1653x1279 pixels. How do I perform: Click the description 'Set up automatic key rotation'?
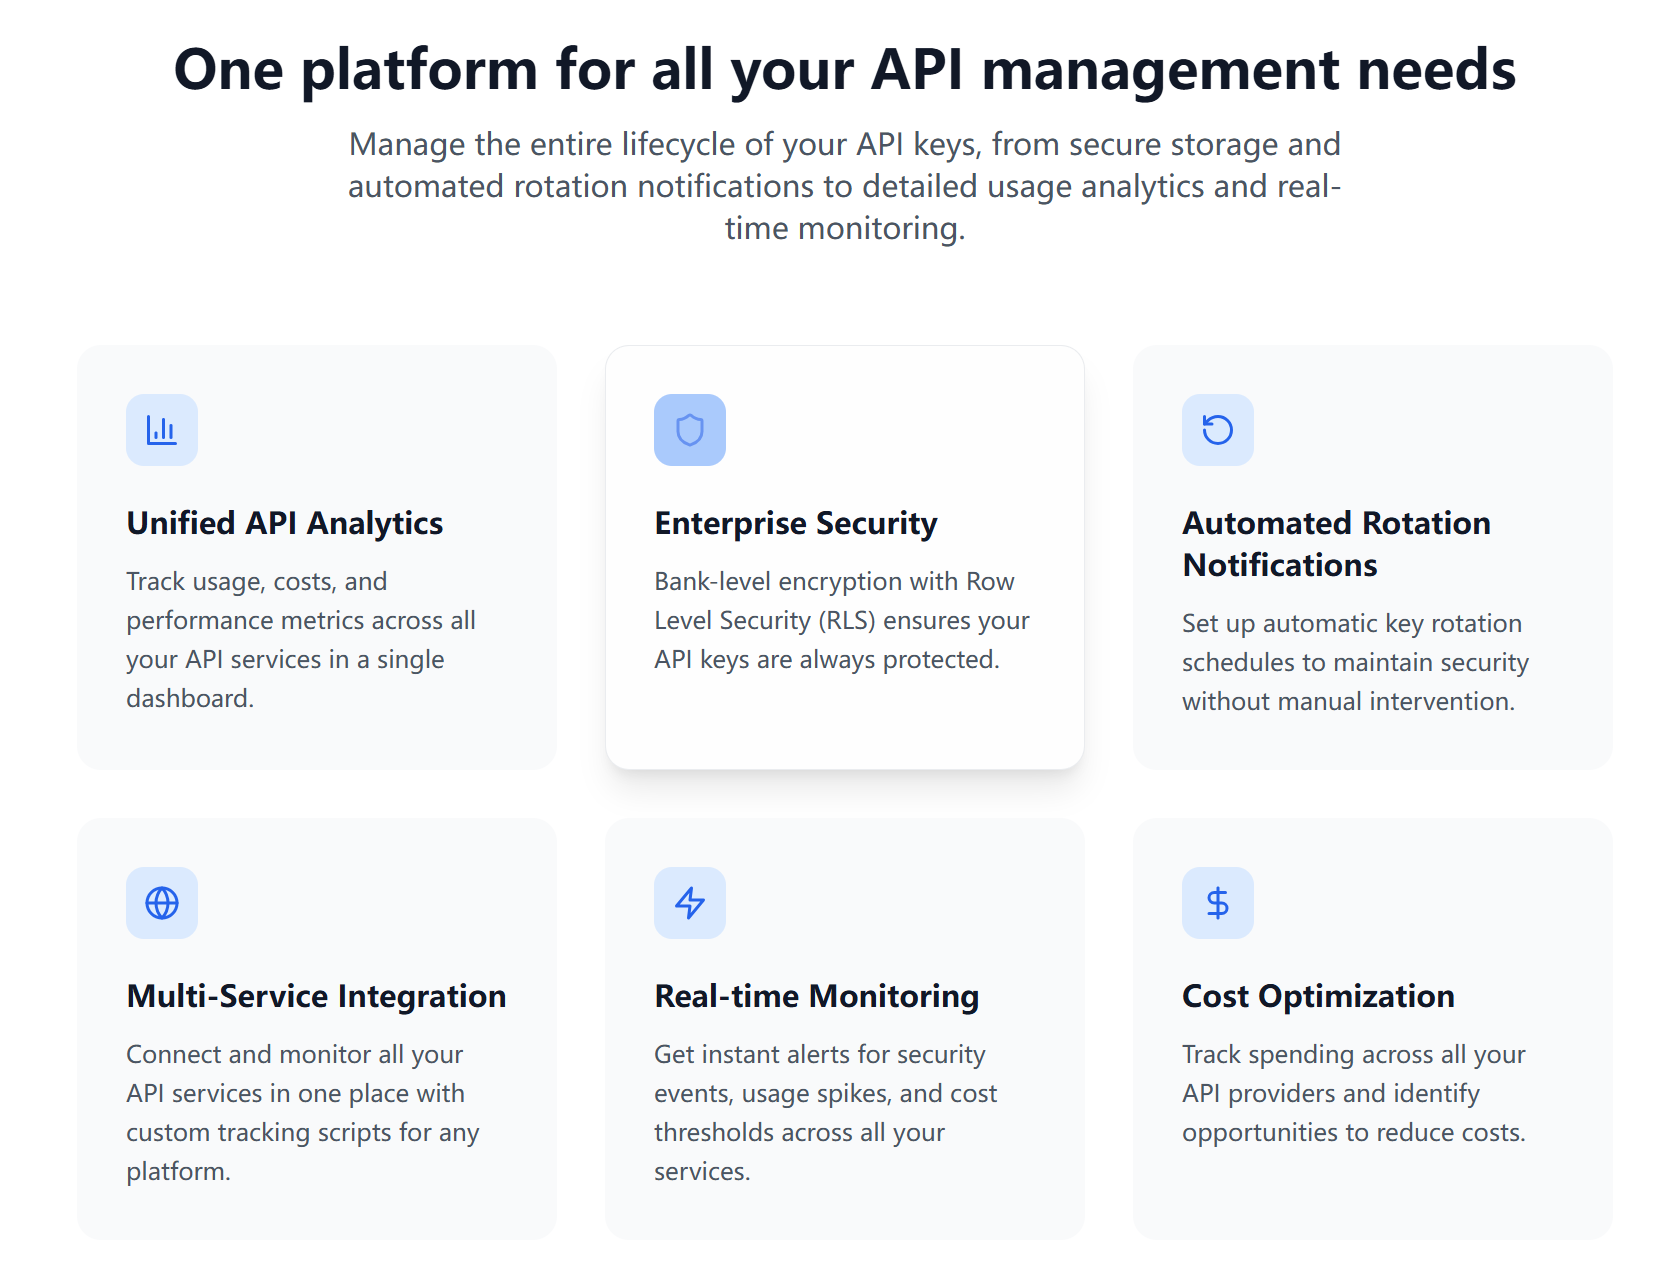click(1356, 662)
